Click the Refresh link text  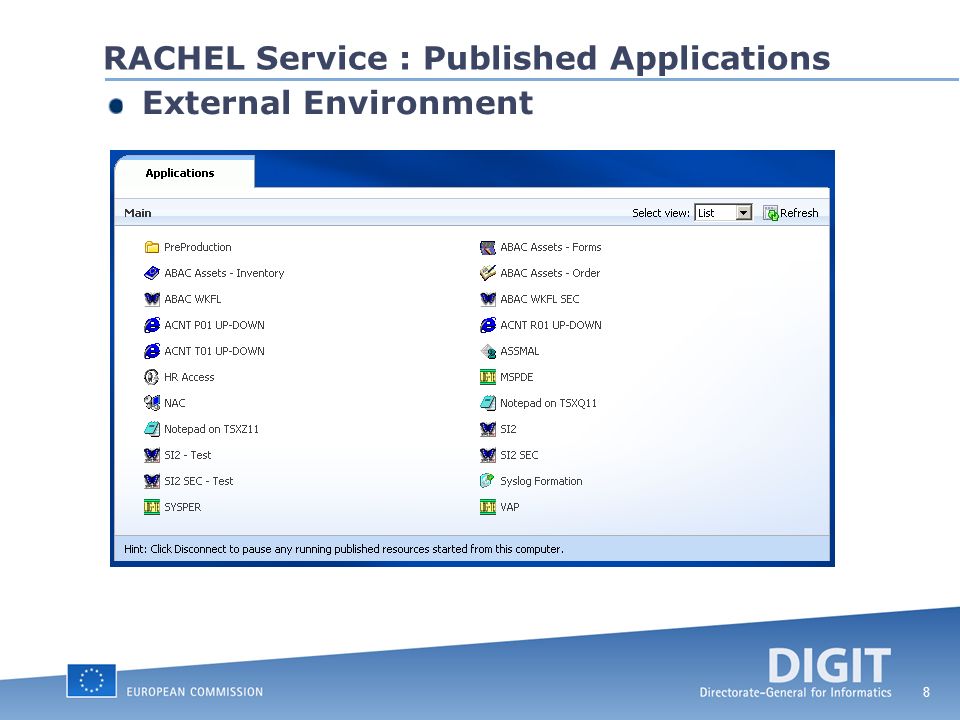pos(799,213)
